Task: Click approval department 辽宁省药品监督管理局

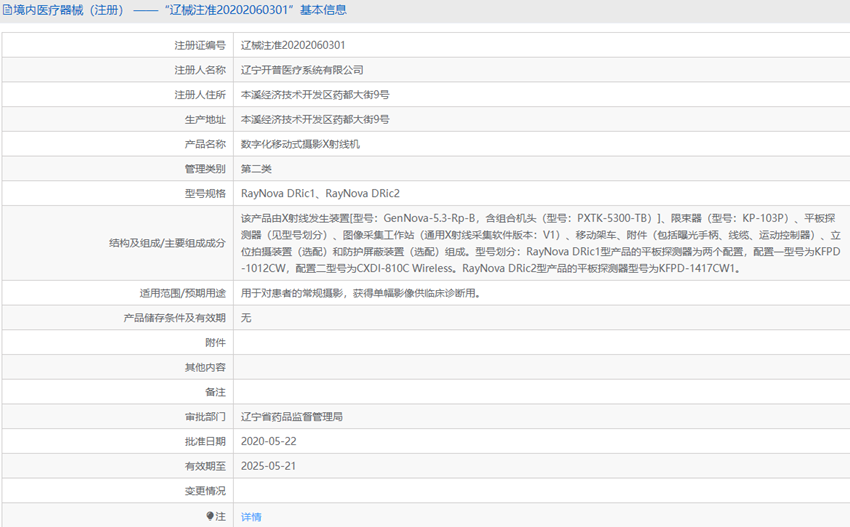Action: (x=292, y=417)
